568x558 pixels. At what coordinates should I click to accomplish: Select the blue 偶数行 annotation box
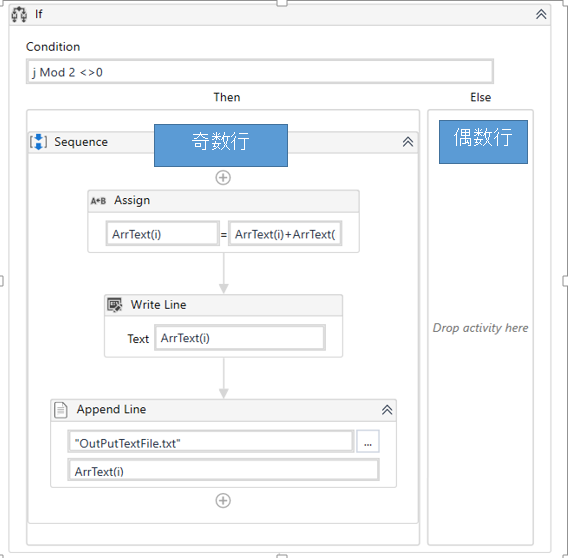[x=483, y=142]
